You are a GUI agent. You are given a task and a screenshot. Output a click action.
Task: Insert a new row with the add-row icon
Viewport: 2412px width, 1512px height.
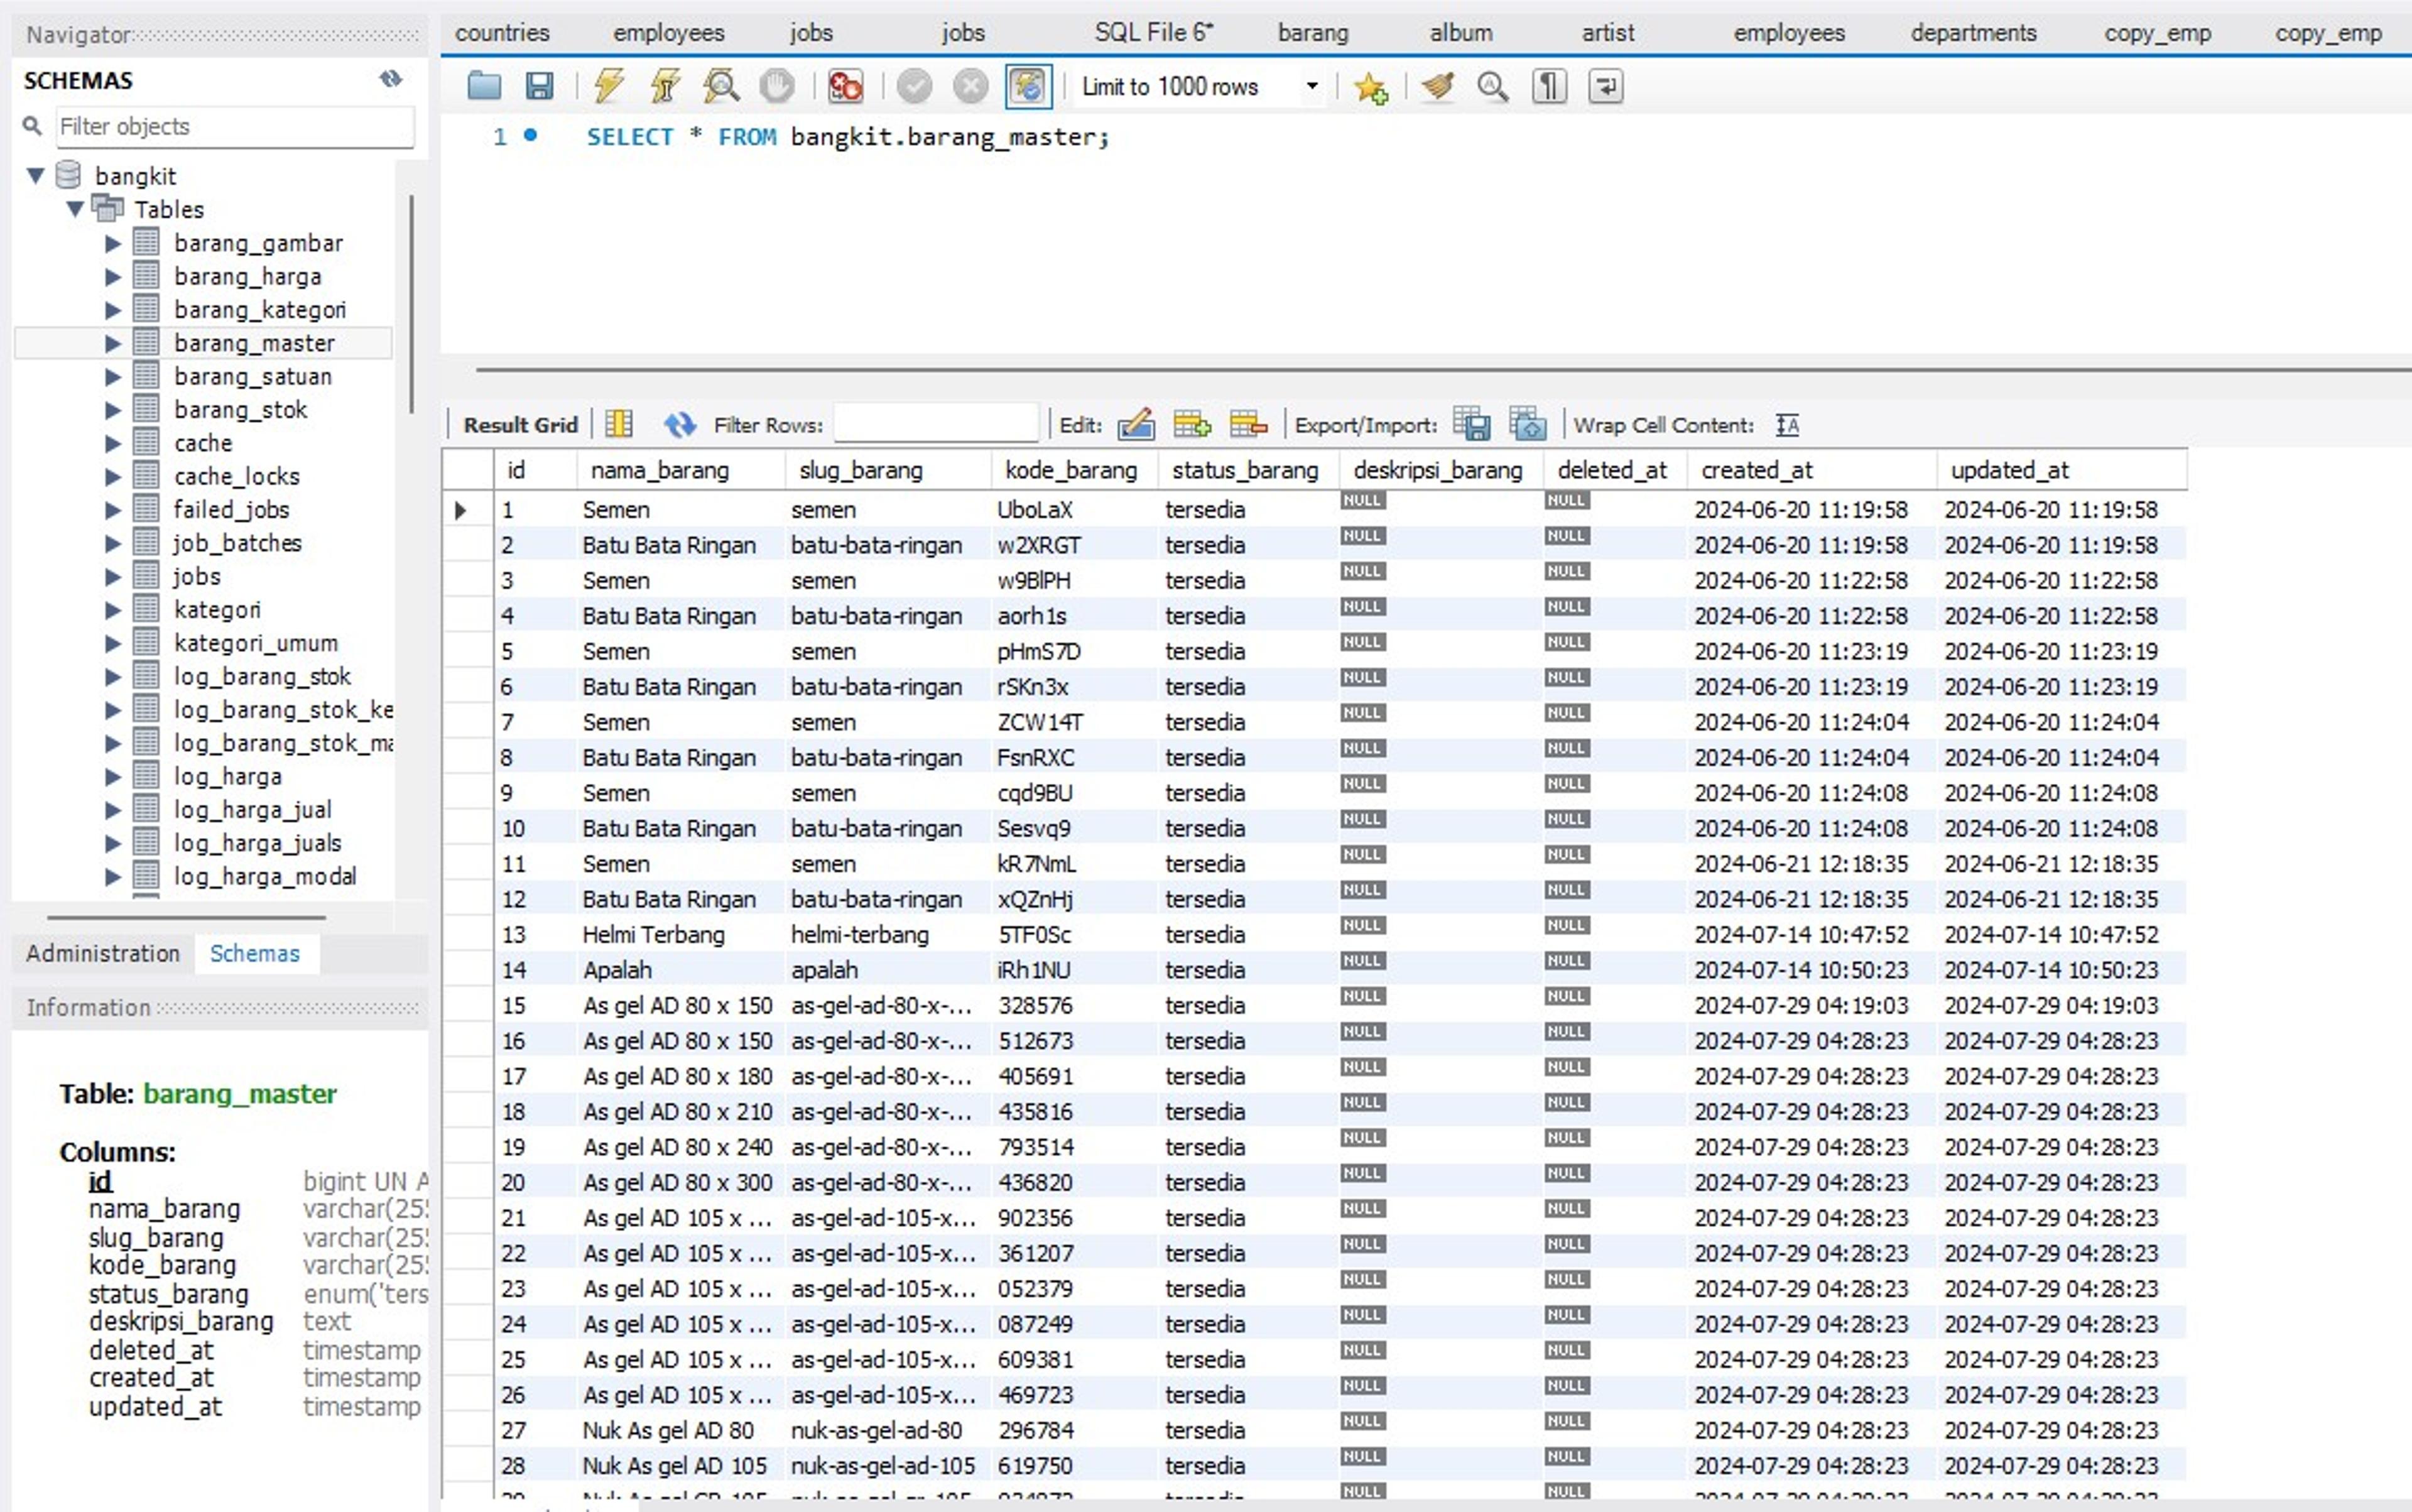(x=1192, y=424)
